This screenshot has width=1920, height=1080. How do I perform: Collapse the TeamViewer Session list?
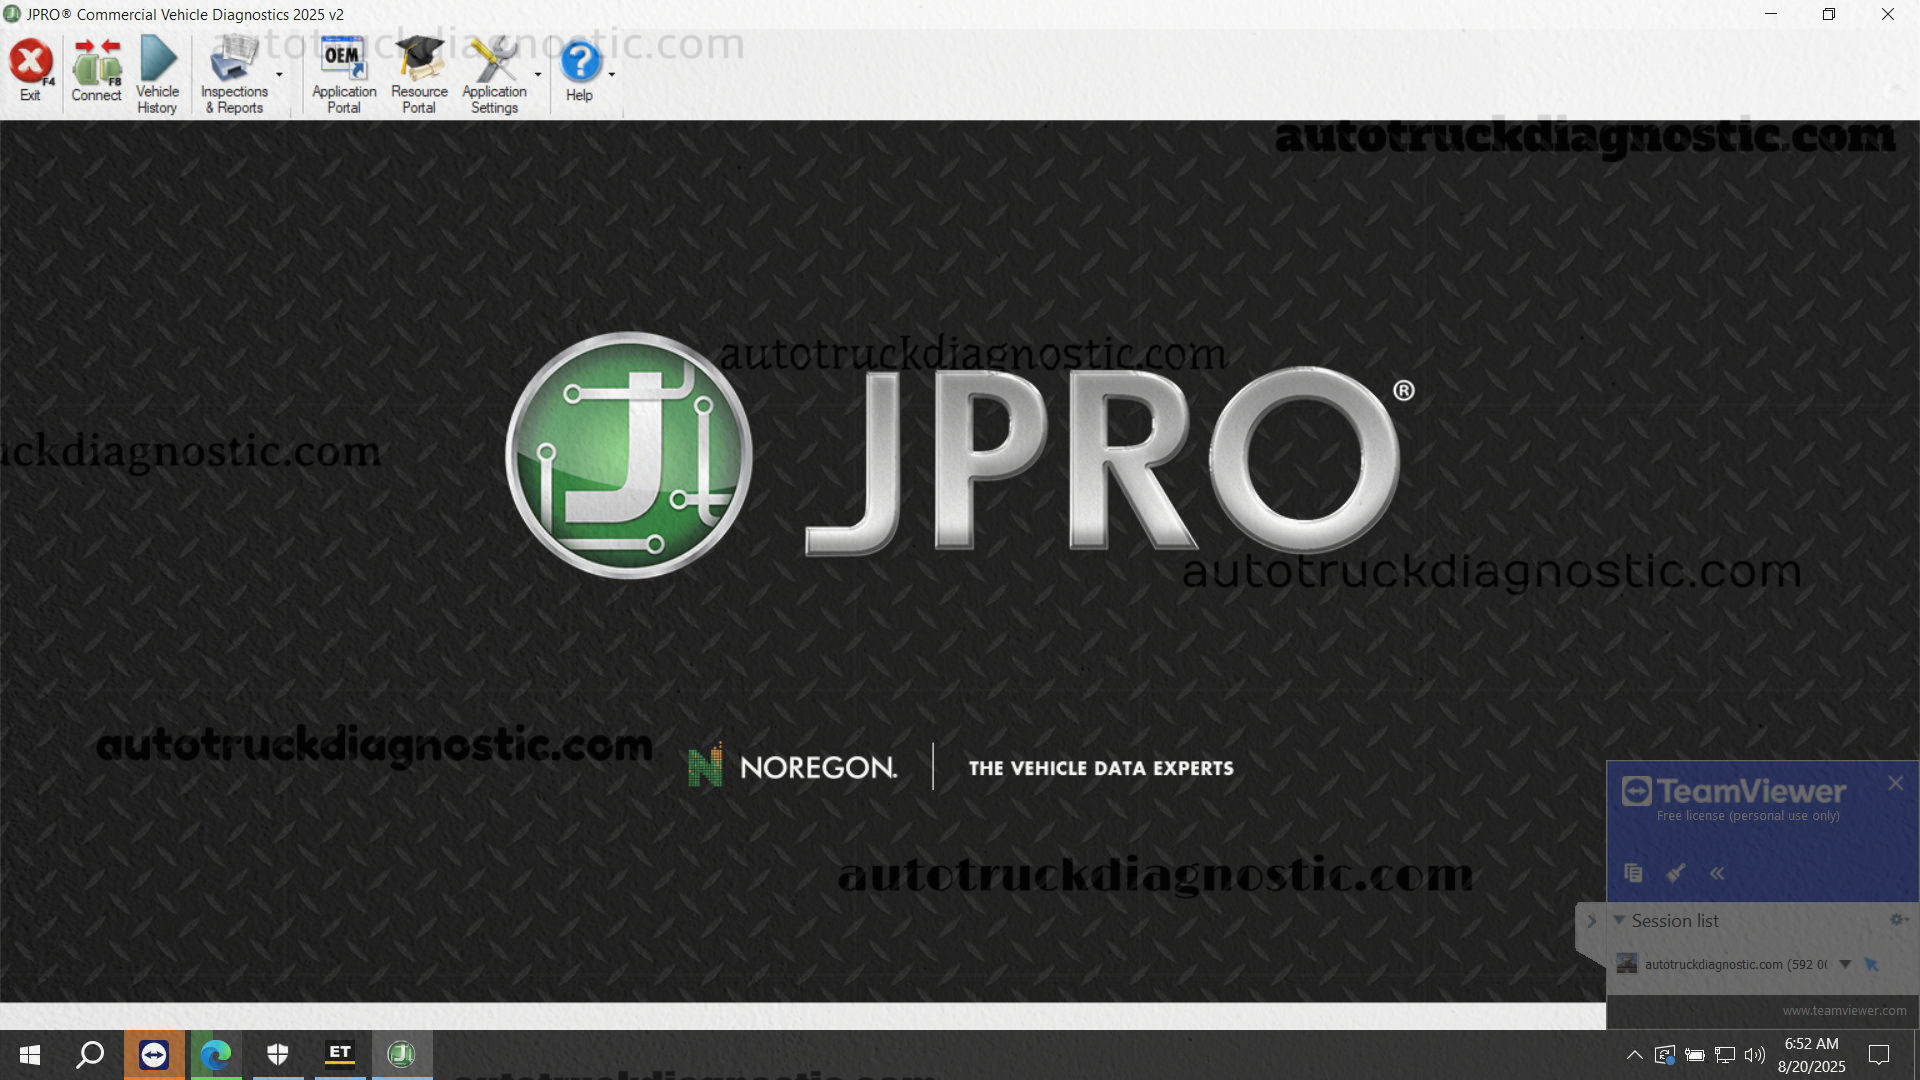(x=1619, y=920)
